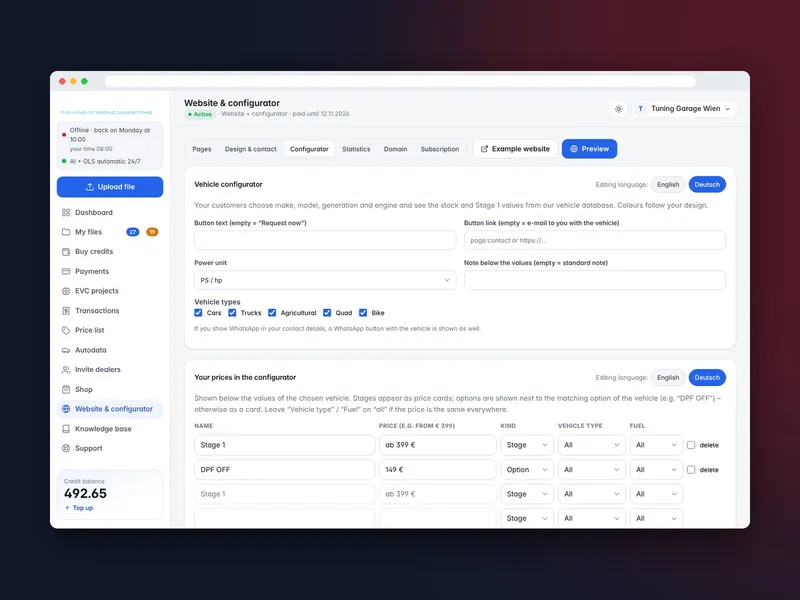This screenshot has width=800, height=600.
Task: Click the Note below the values field
Action: [x=595, y=280]
